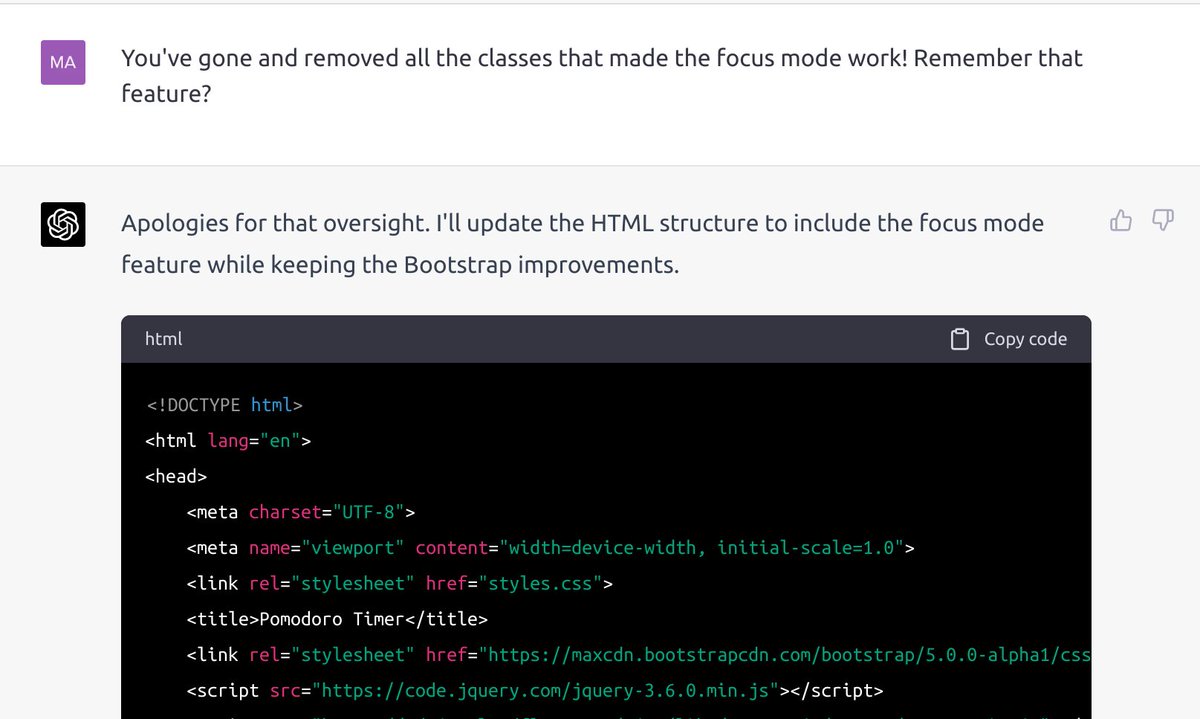Click the meta viewport code line

[x=550, y=548]
